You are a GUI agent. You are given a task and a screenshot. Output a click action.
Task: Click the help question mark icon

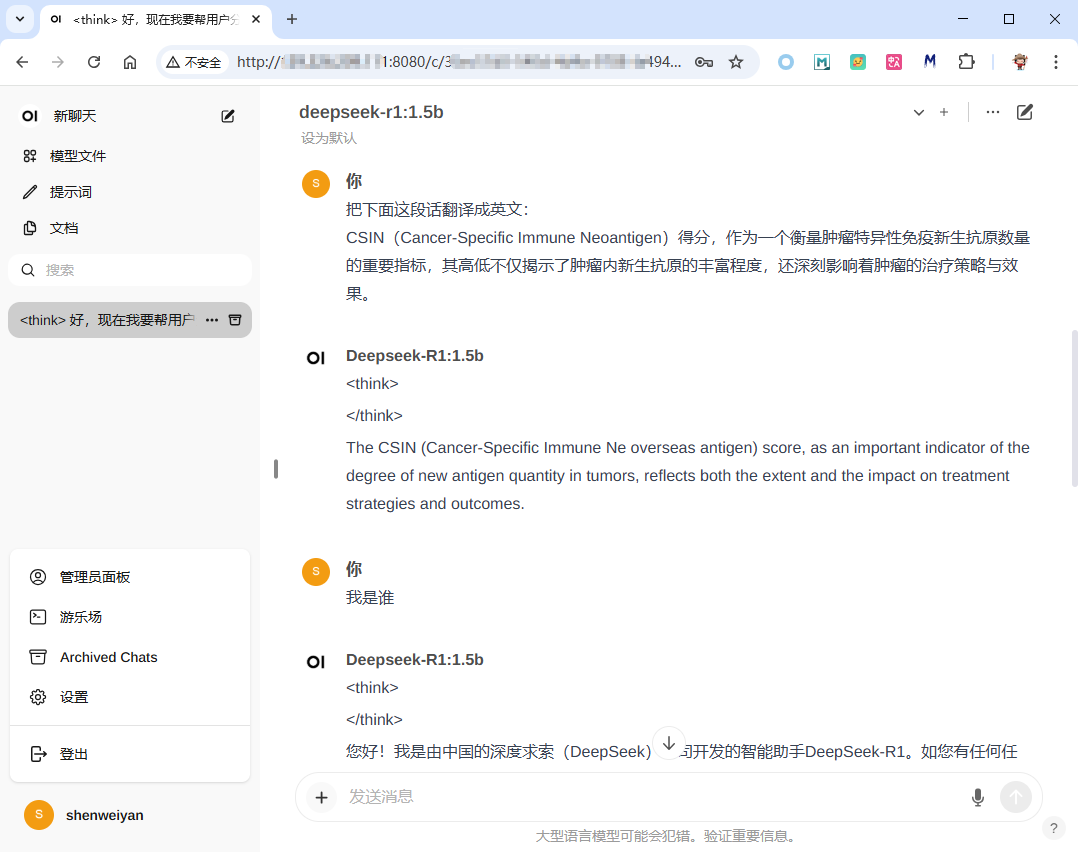point(1053,828)
